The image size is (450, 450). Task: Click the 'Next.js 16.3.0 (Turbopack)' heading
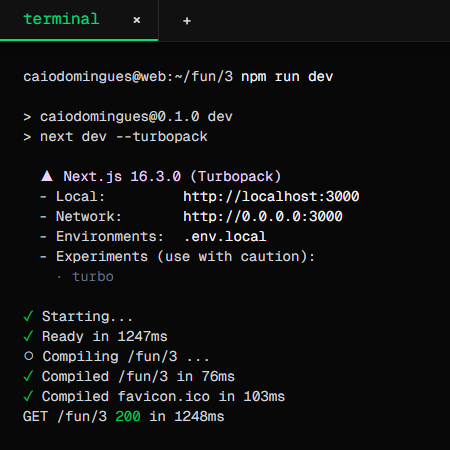pyautogui.click(x=172, y=176)
